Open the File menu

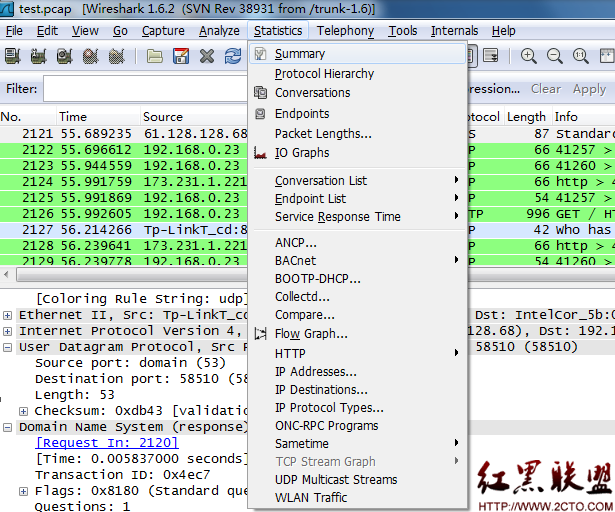tap(14, 31)
